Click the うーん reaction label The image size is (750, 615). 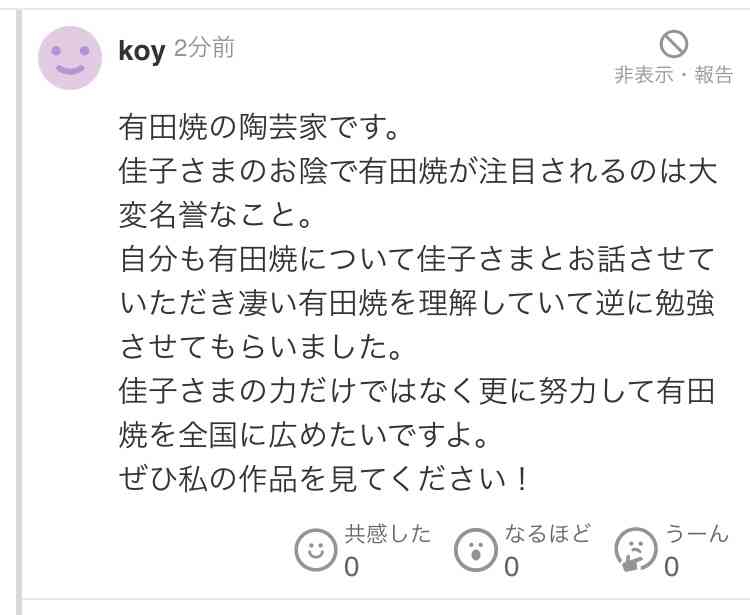point(697,534)
